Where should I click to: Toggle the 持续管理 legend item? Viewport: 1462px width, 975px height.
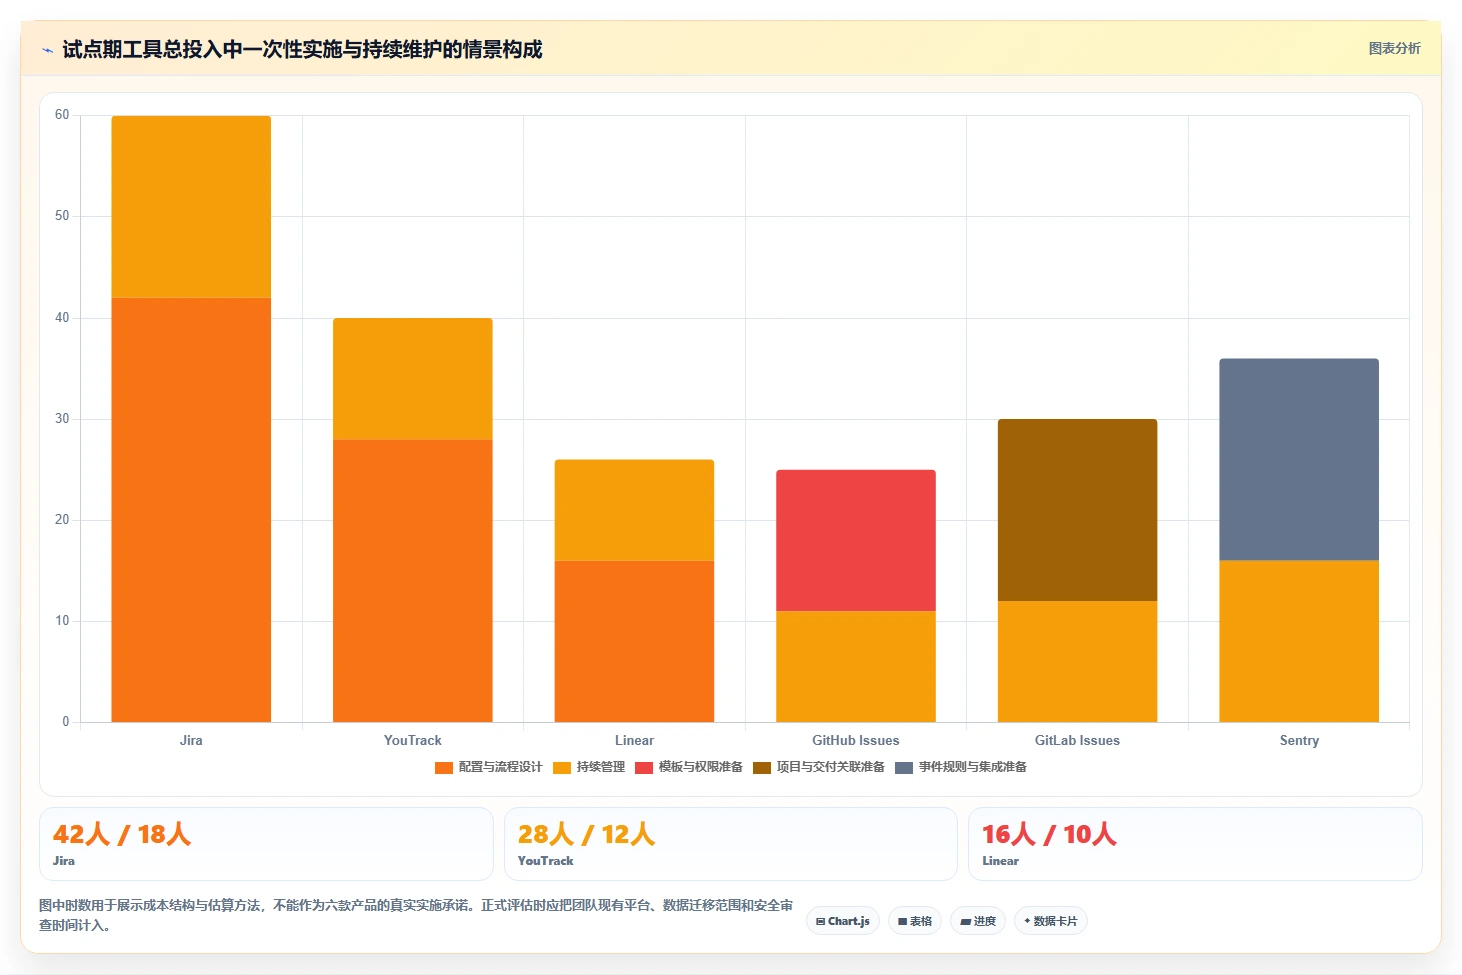point(589,767)
